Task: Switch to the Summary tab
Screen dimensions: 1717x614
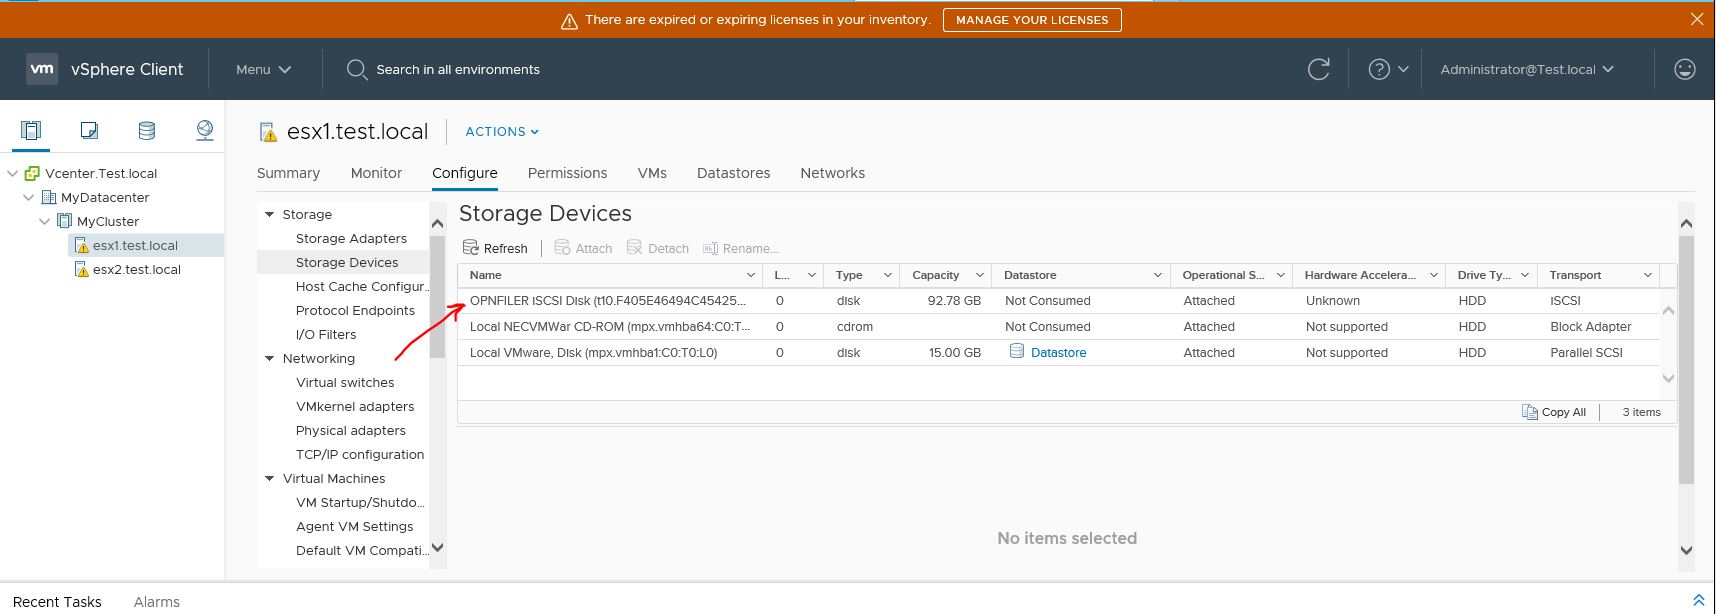Action: pyautogui.click(x=288, y=173)
